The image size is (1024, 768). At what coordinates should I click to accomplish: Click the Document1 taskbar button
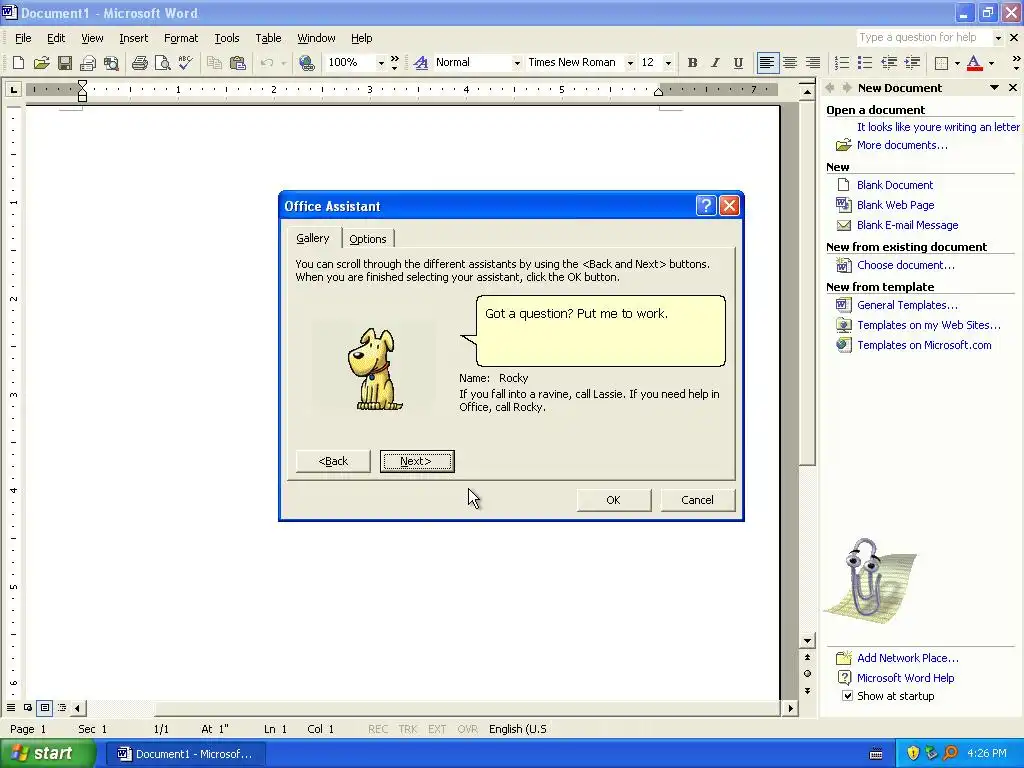pos(185,754)
